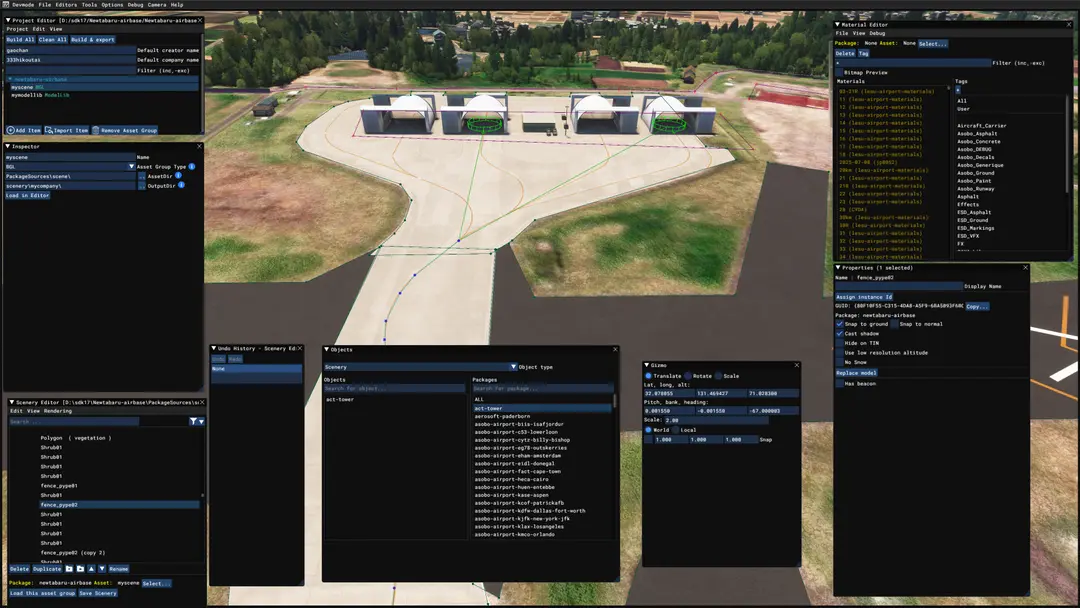Click the Save Scenery button
The width and height of the screenshot is (1080, 608).
click(x=97, y=593)
